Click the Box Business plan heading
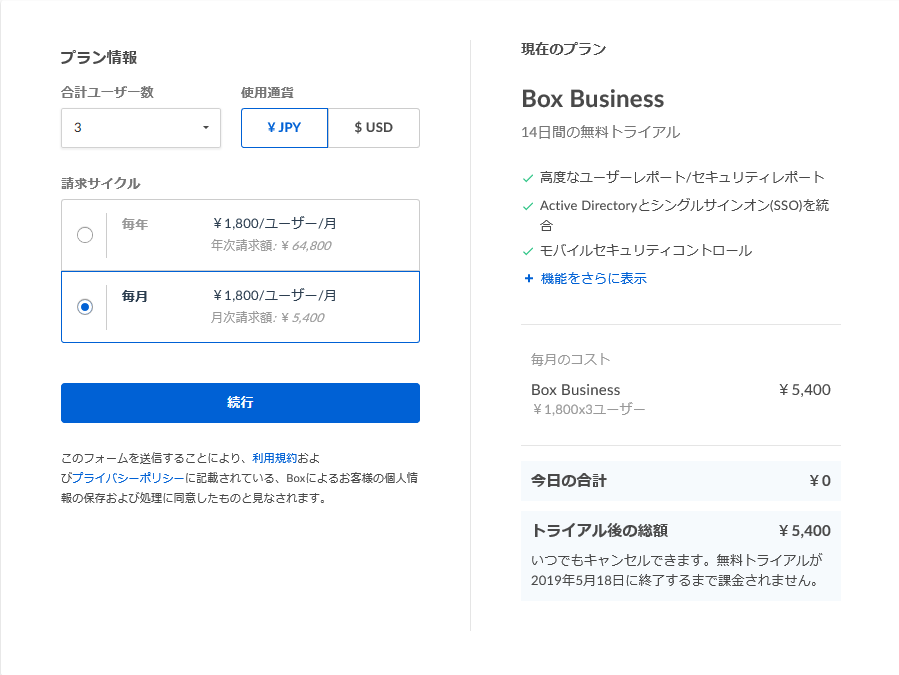Image resolution: width=899 pixels, height=675 pixels. click(x=592, y=99)
